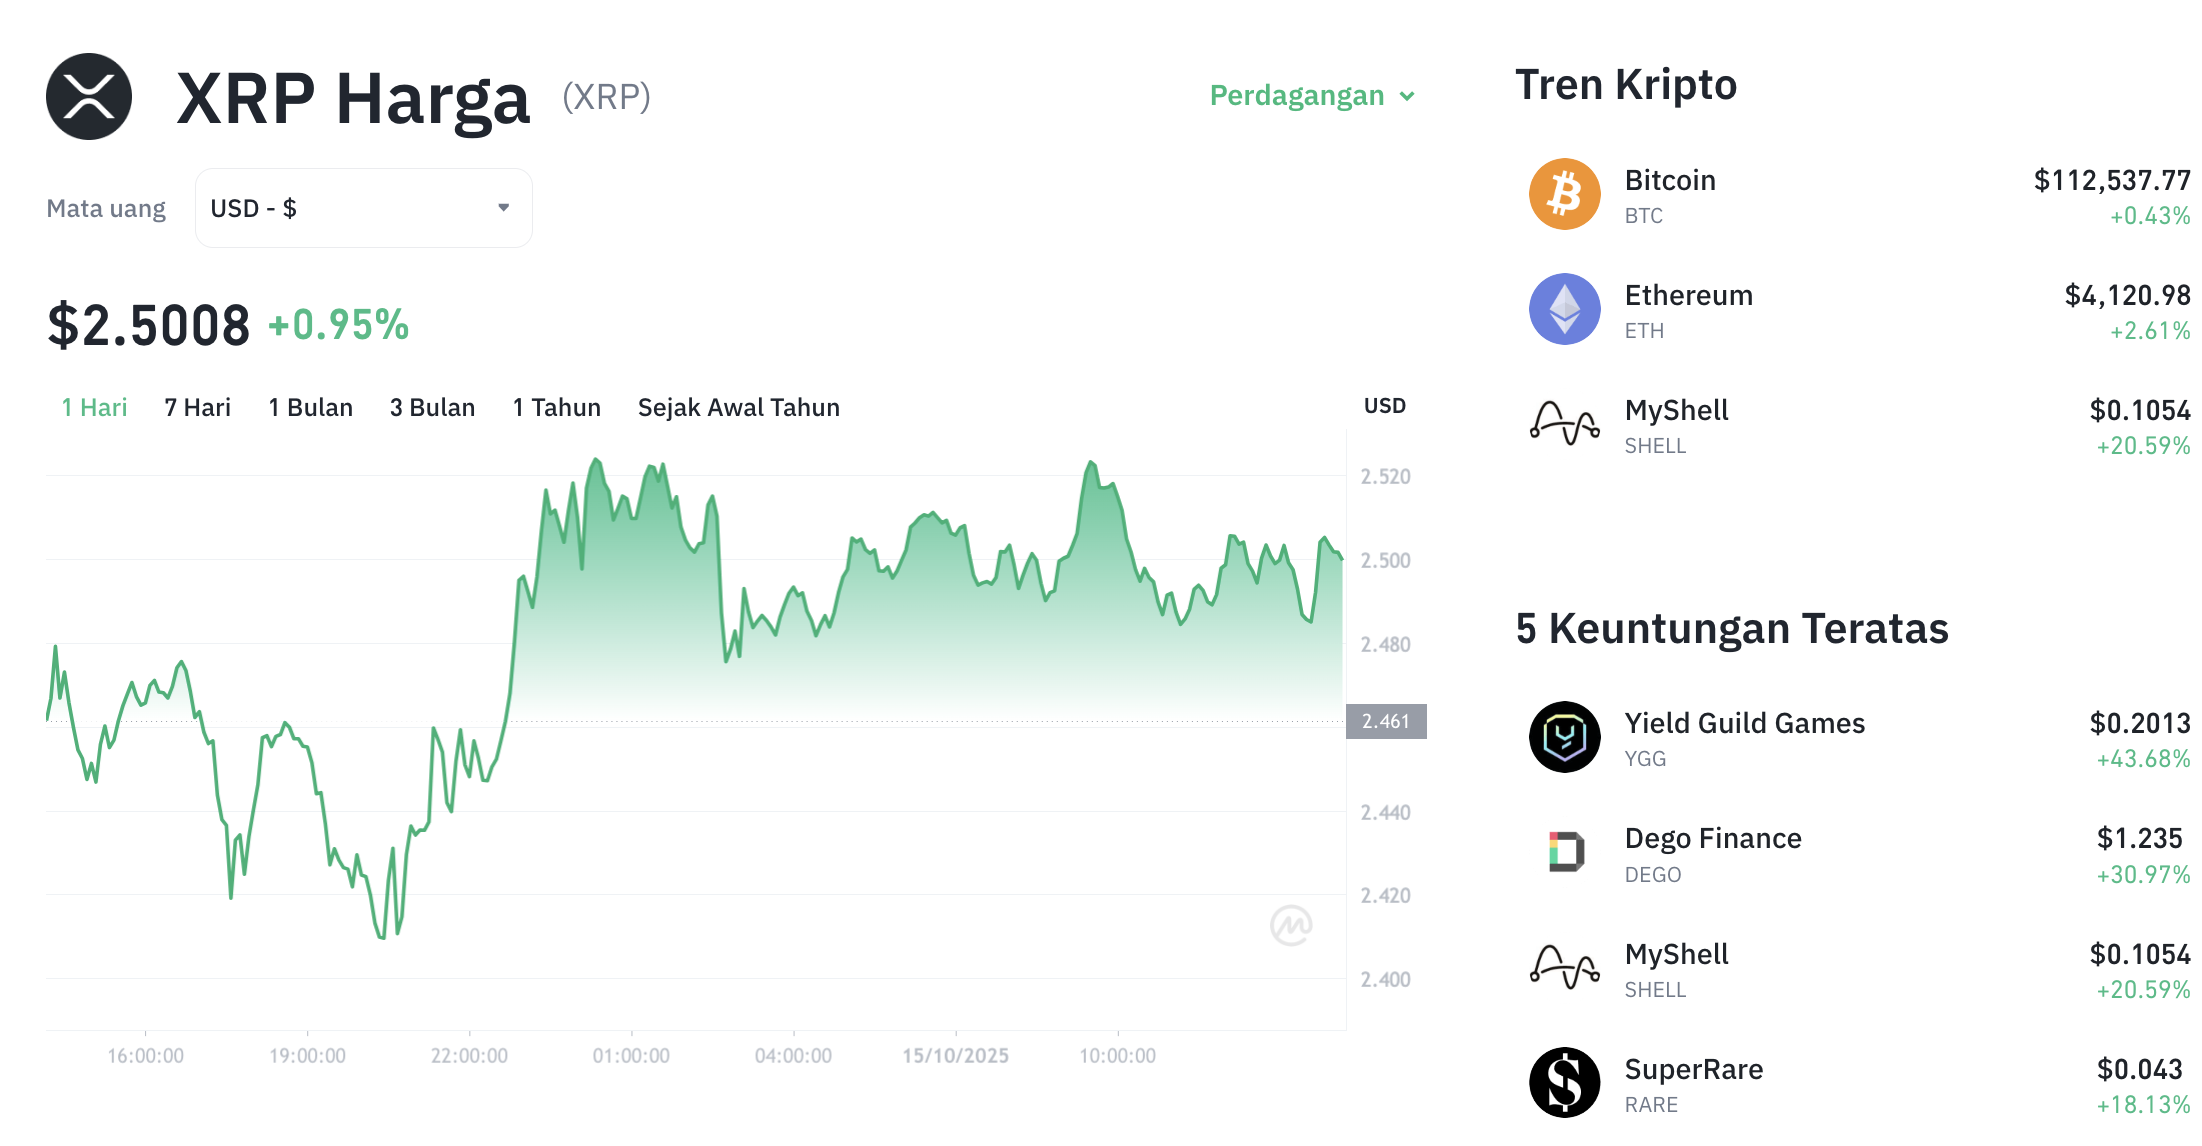The image size is (2202, 1146).
Task: Click the Dego Finance logo icon
Action: [1564, 852]
